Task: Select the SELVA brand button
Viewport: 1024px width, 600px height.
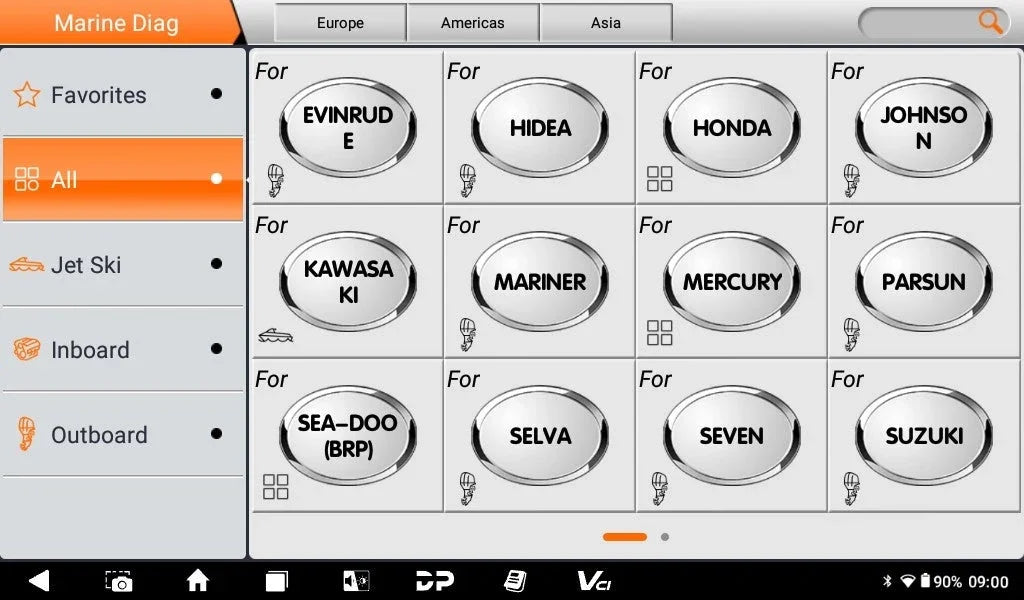Action: click(x=539, y=436)
